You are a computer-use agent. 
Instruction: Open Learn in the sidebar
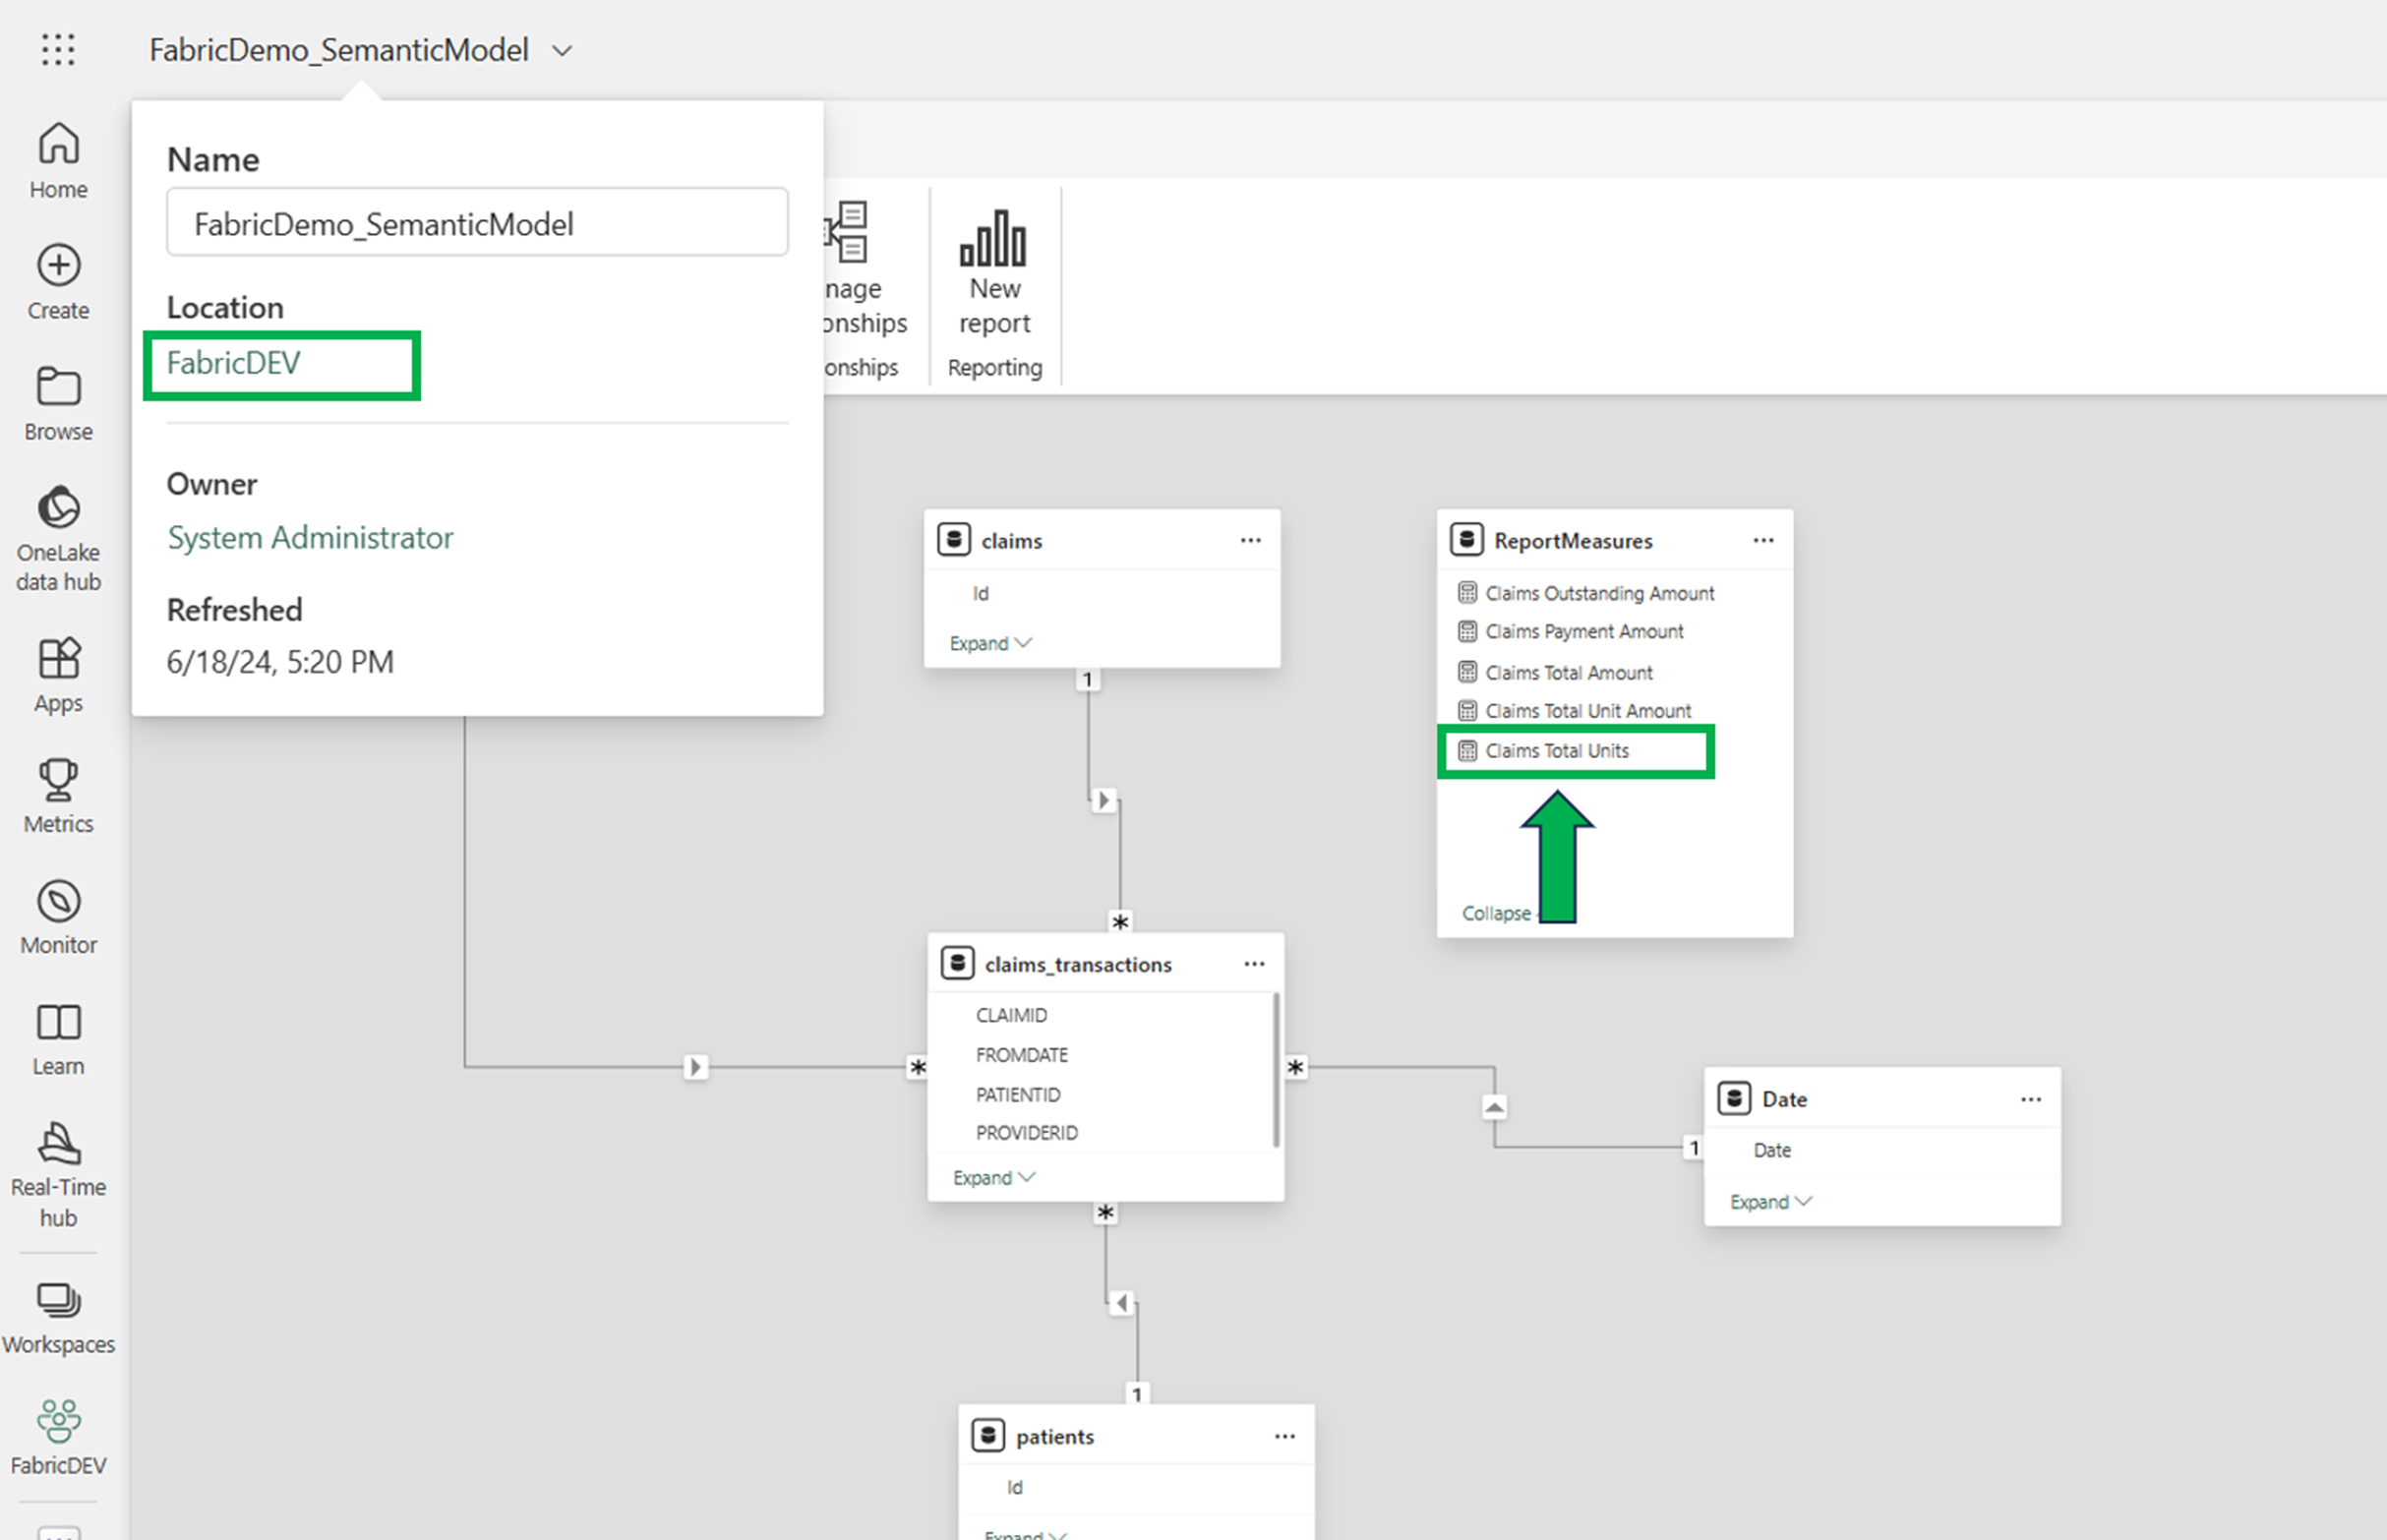click(58, 1039)
